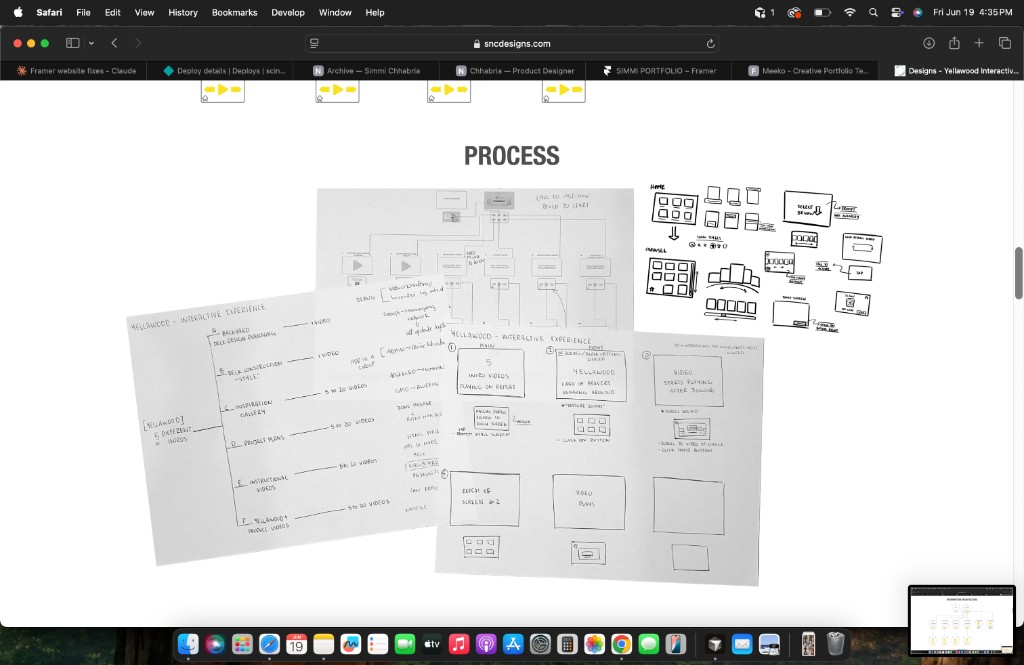Open the Safari menu
1024x665 pixels.
(x=49, y=12)
